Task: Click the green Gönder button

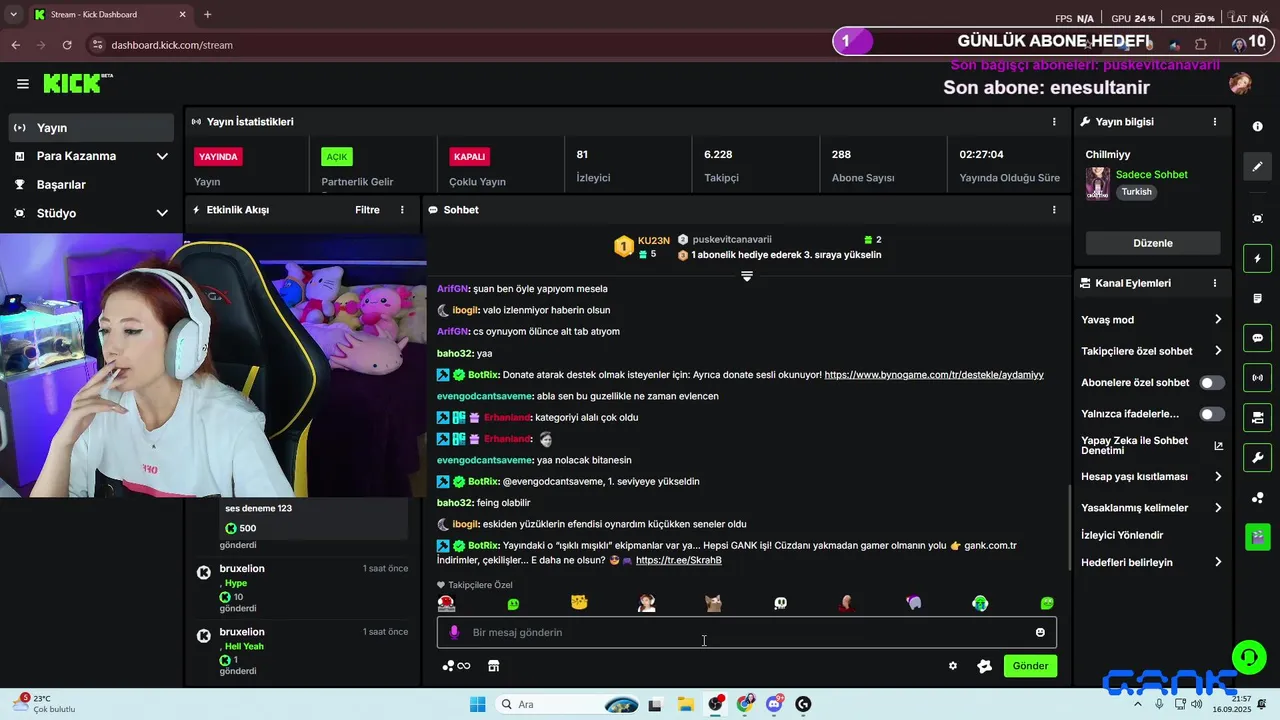Action: tap(1030, 666)
